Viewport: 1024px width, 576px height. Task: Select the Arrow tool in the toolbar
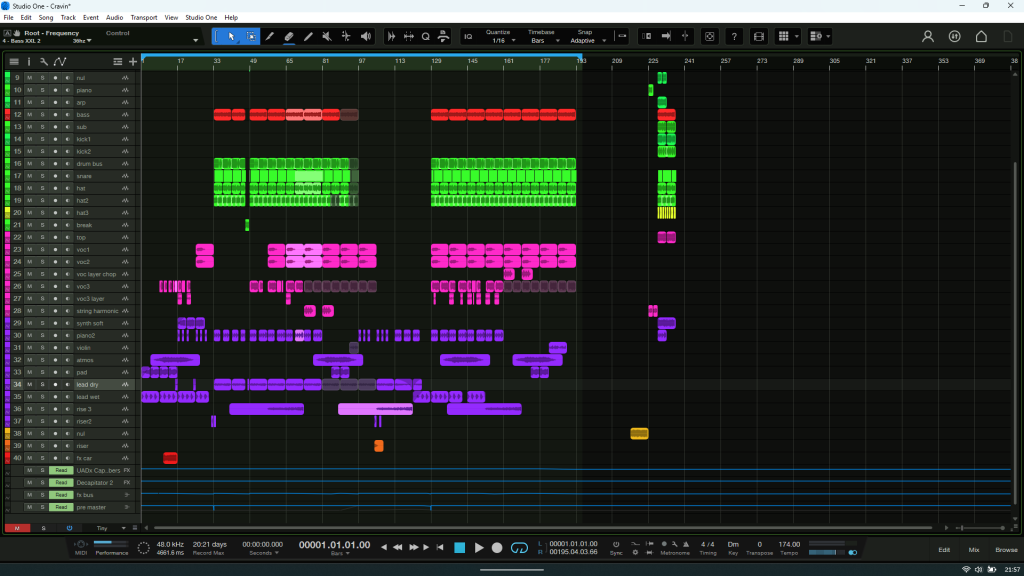pyautogui.click(x=232, y=37)
